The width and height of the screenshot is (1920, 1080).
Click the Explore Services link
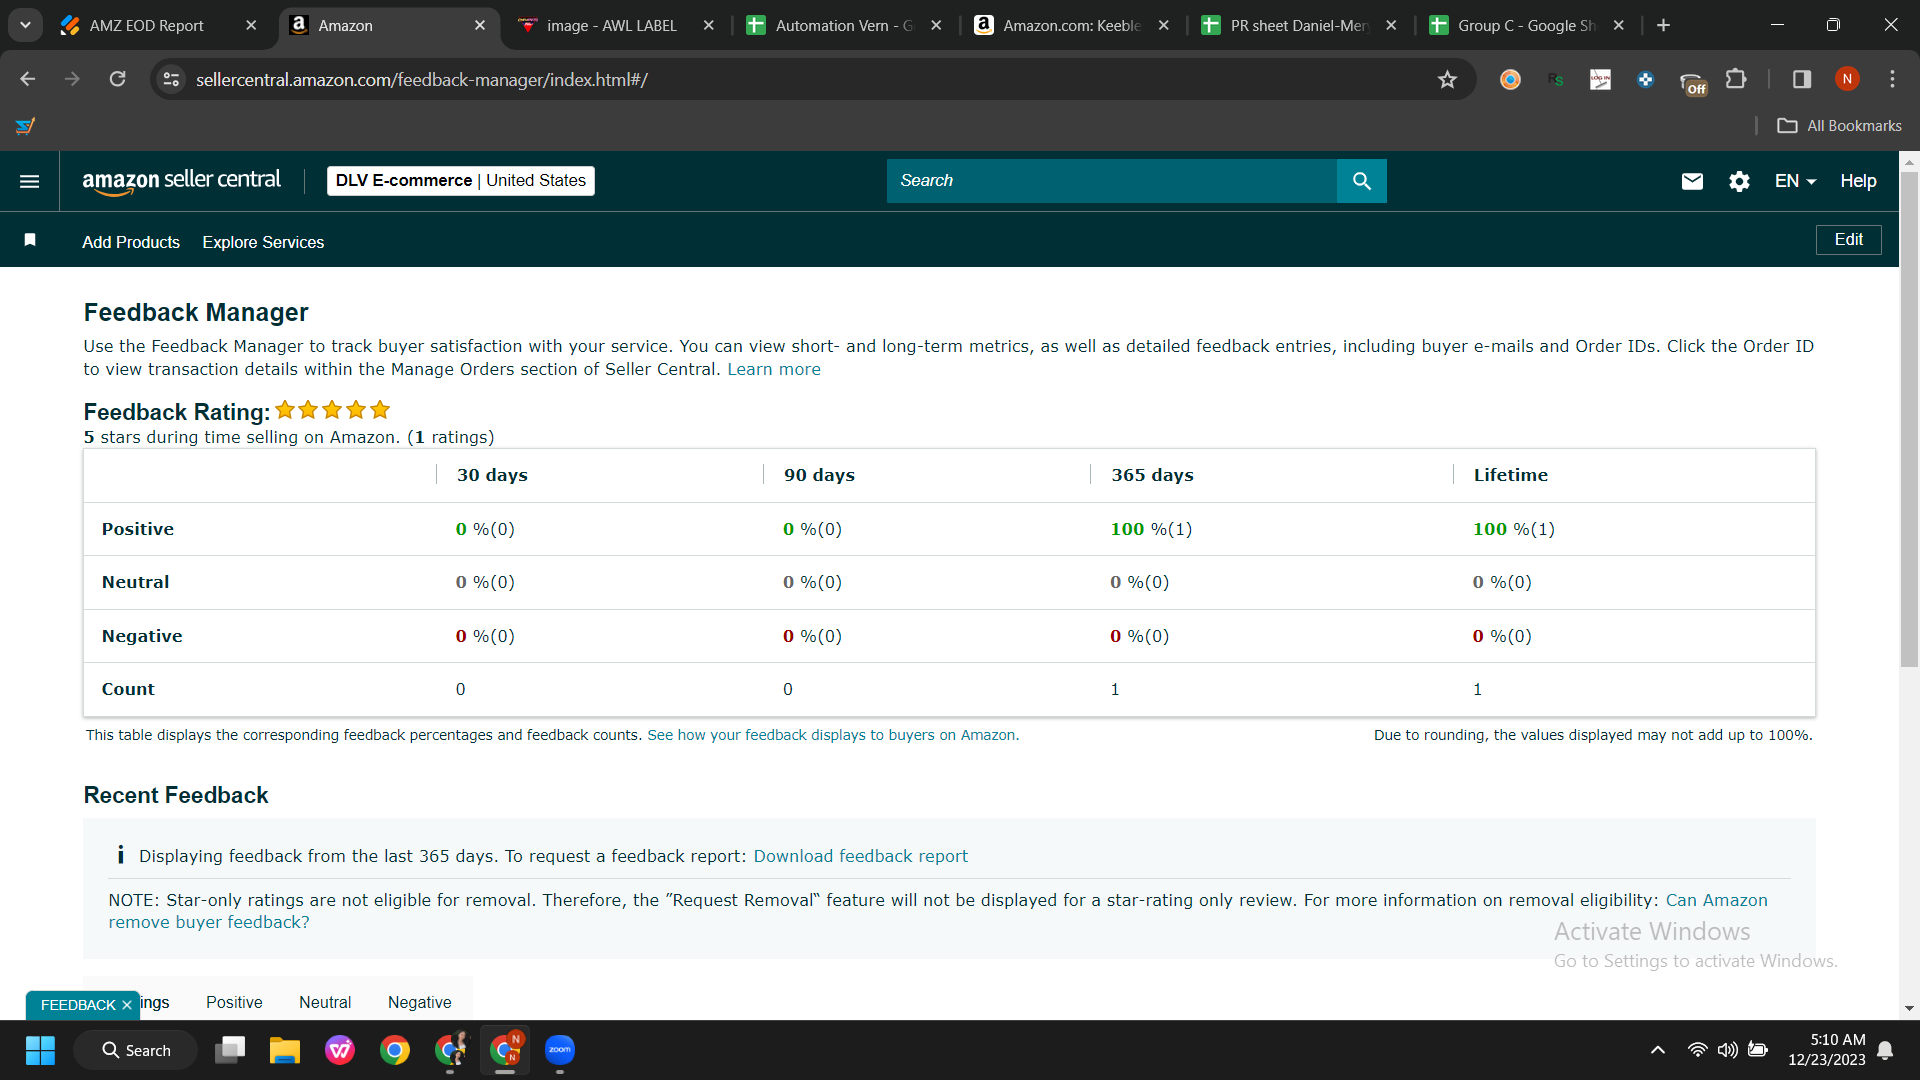pos(263,242)
